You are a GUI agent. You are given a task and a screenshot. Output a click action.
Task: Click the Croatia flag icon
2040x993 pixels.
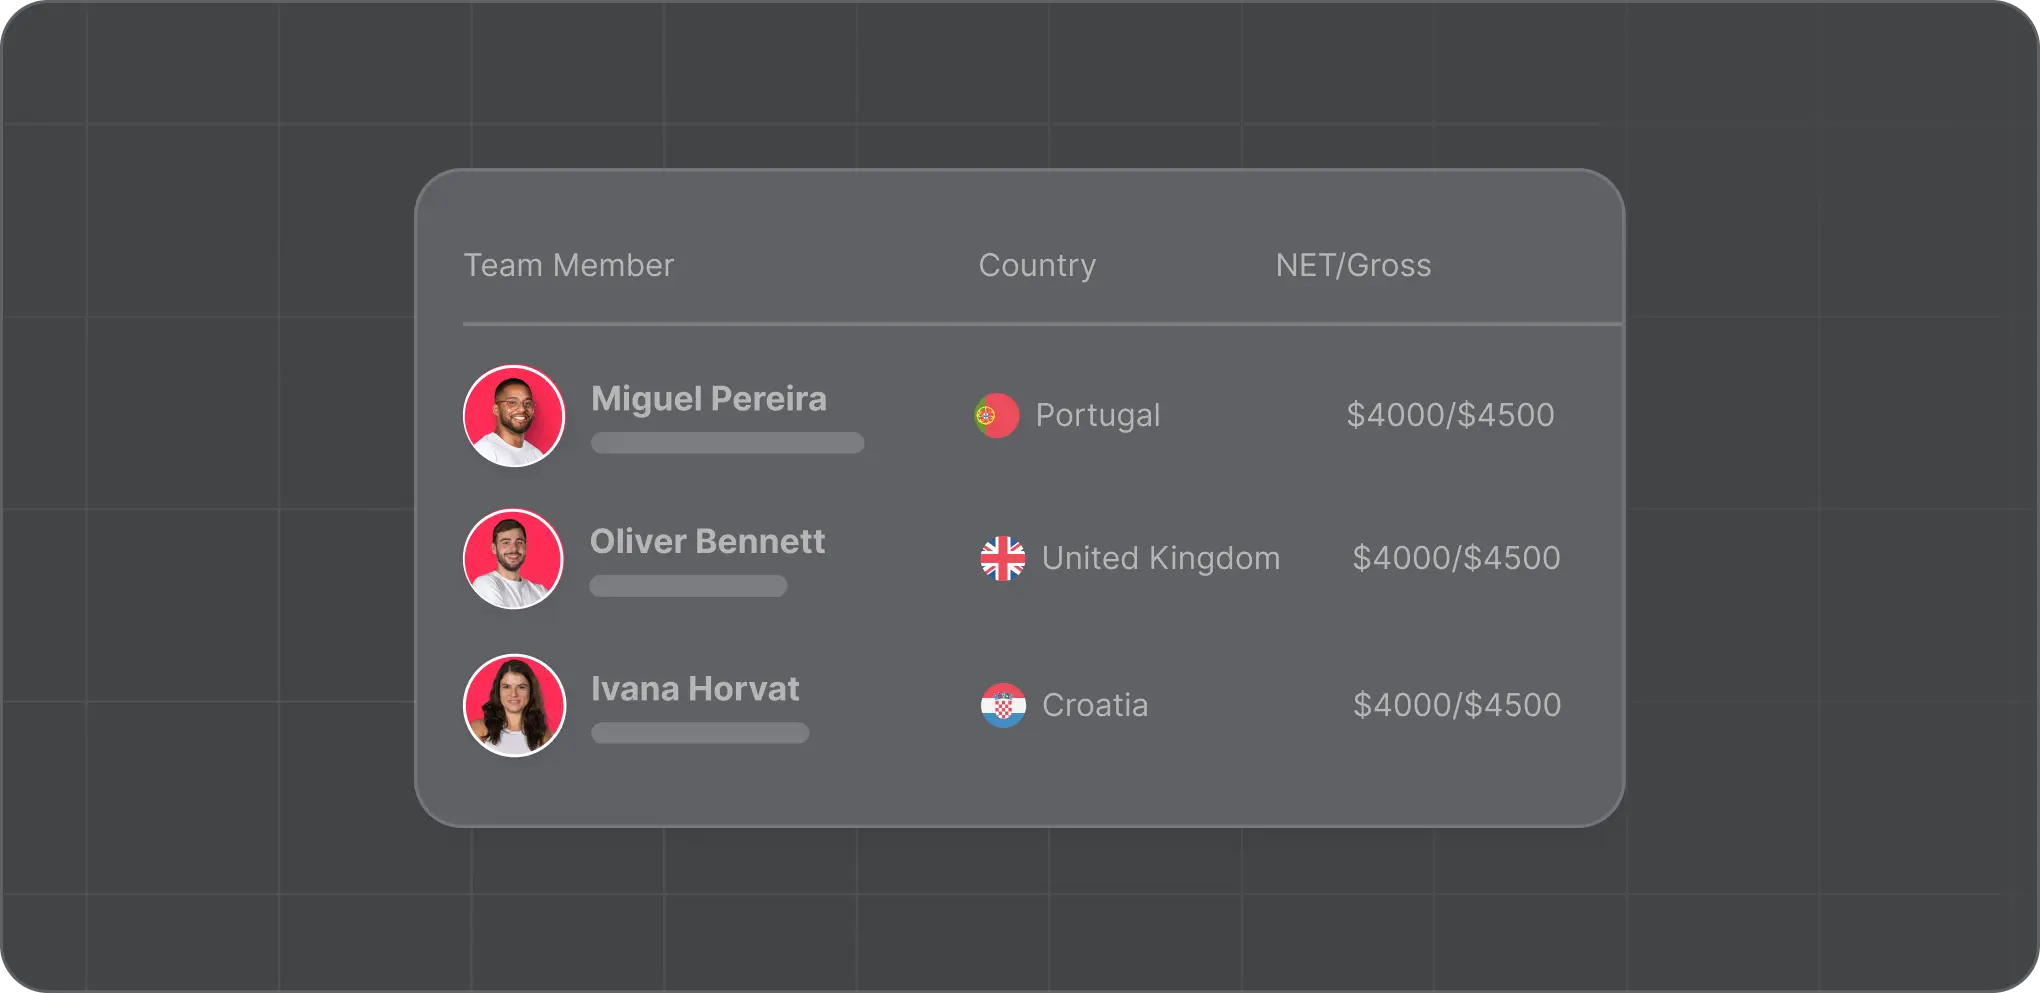[1003, 705]
